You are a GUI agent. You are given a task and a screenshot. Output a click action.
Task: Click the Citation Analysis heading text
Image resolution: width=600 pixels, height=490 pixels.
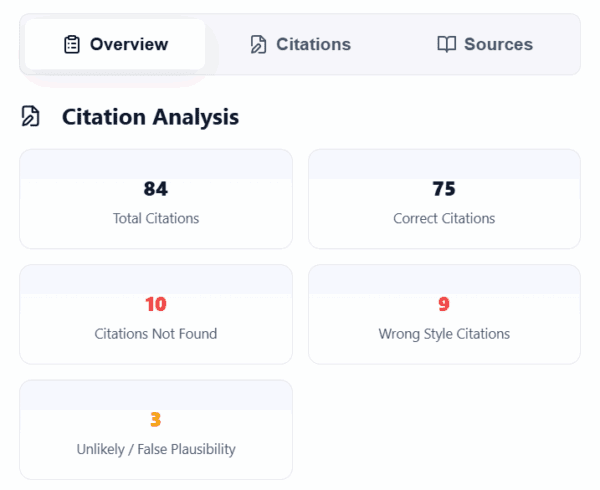tap(150, 117)
